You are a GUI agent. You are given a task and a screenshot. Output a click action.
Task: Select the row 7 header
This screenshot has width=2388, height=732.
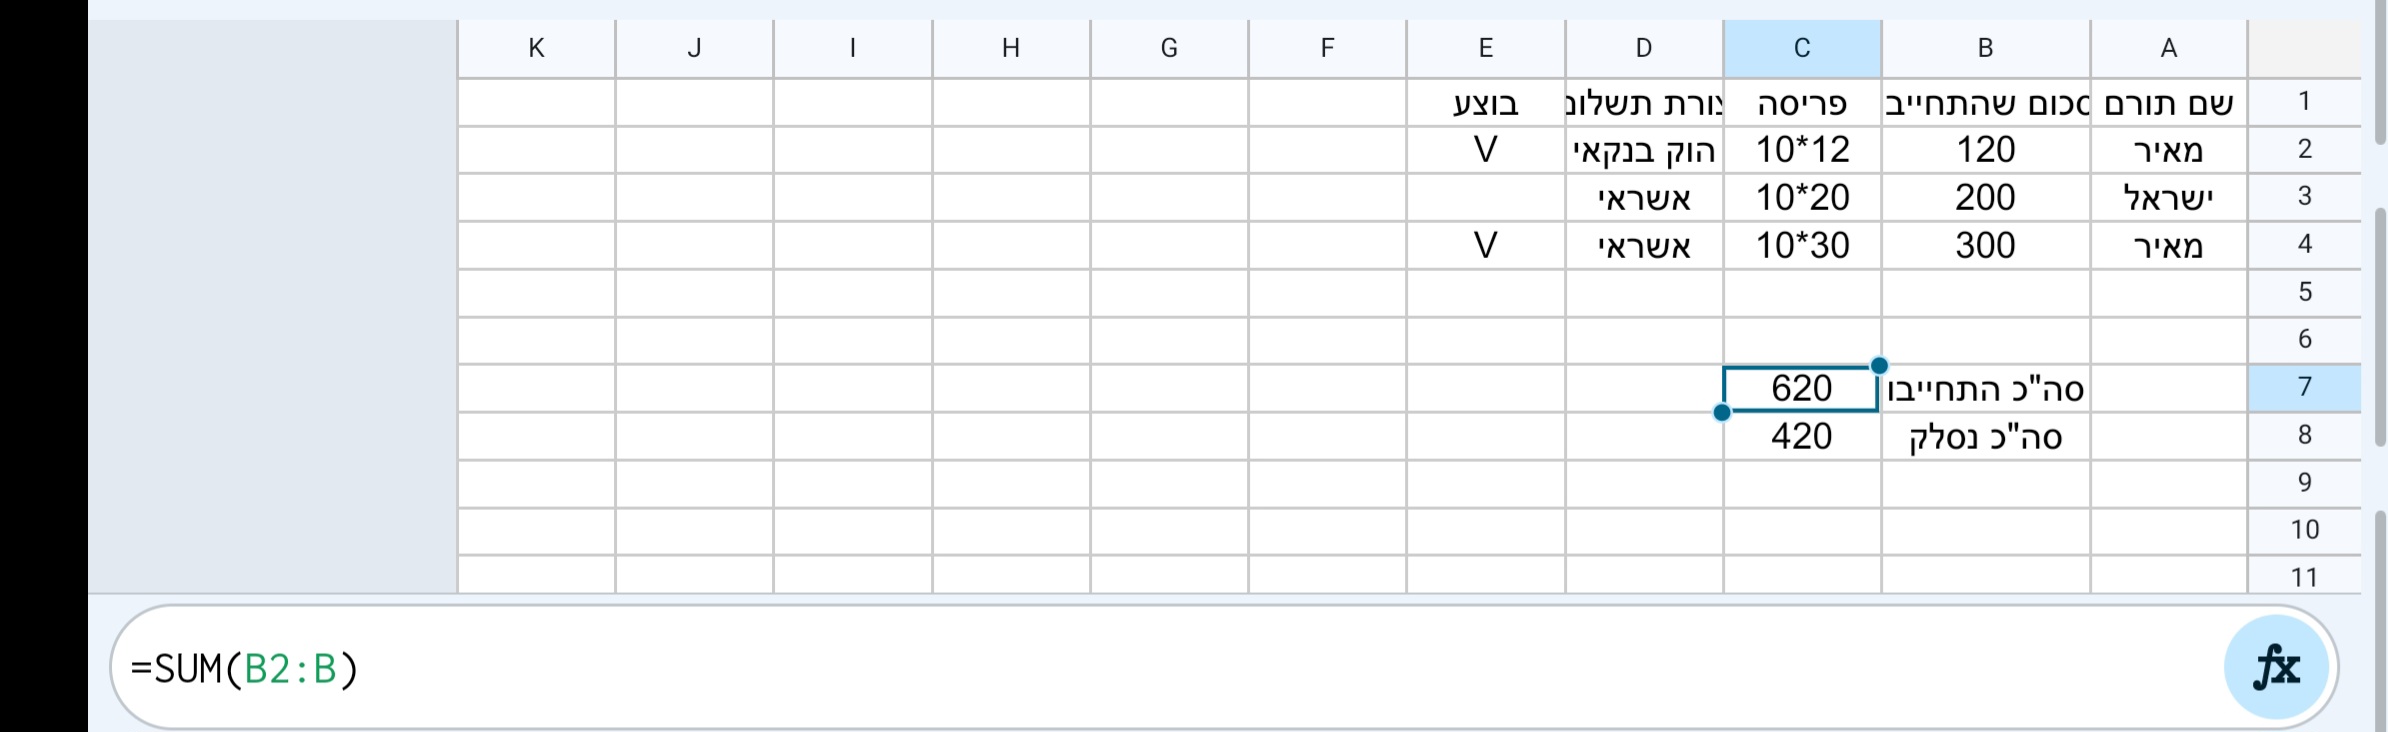[2304, 388]
